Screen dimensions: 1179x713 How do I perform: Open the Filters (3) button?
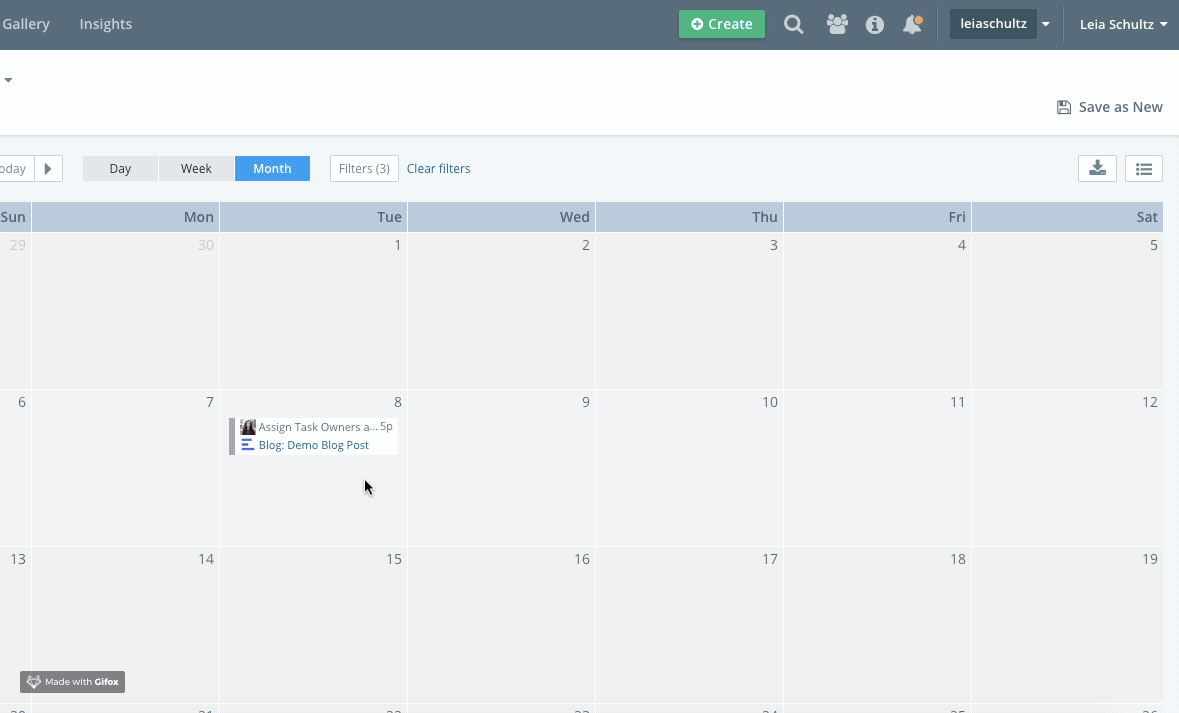coord(364,168)
